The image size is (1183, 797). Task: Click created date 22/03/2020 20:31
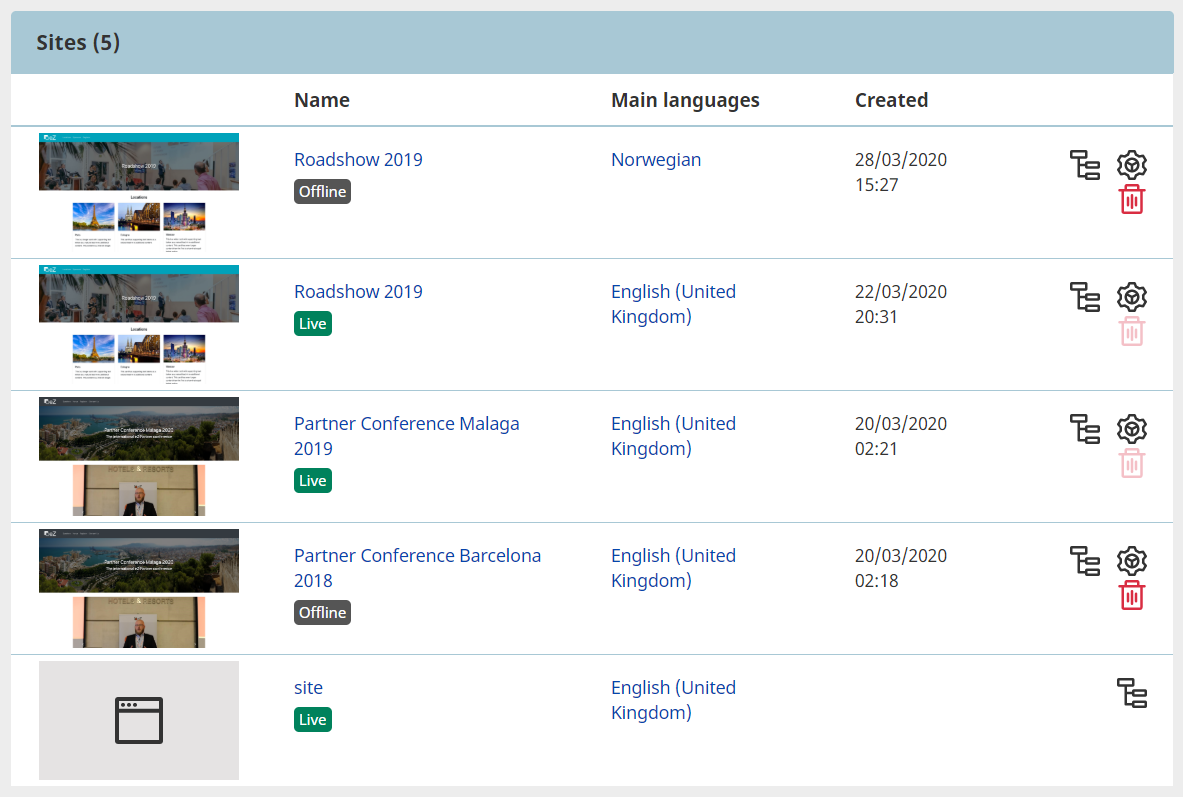[900, 304]
